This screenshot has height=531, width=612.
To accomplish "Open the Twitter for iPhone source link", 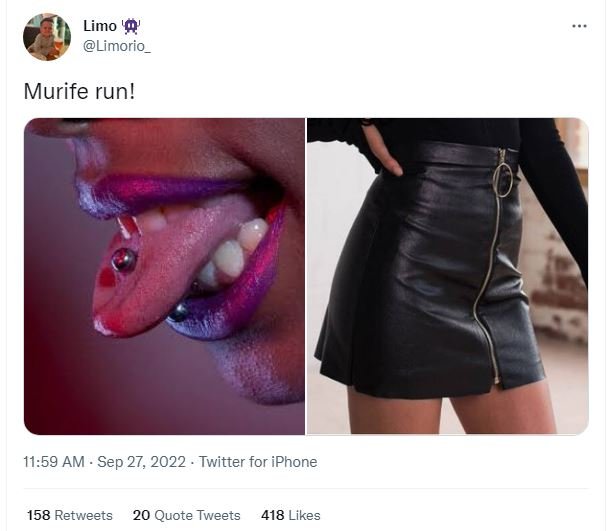I will pos(258,462).
